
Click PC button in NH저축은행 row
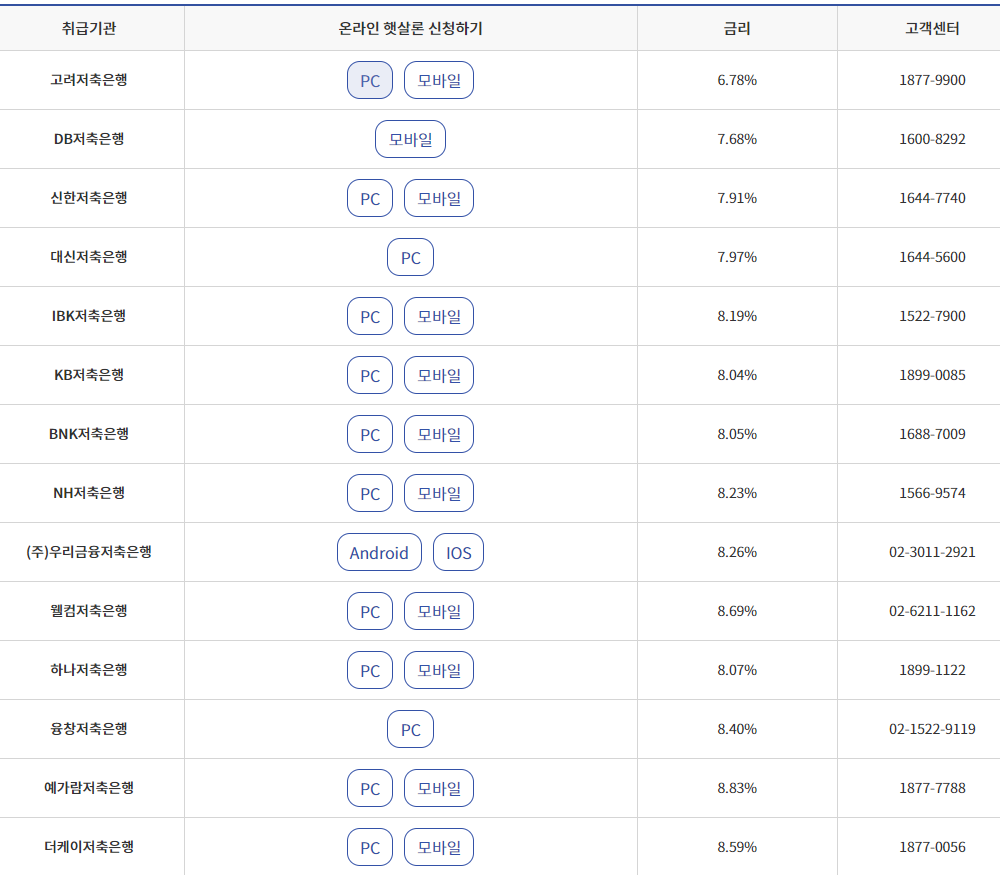pyautogui.click(x=370, y=493)
